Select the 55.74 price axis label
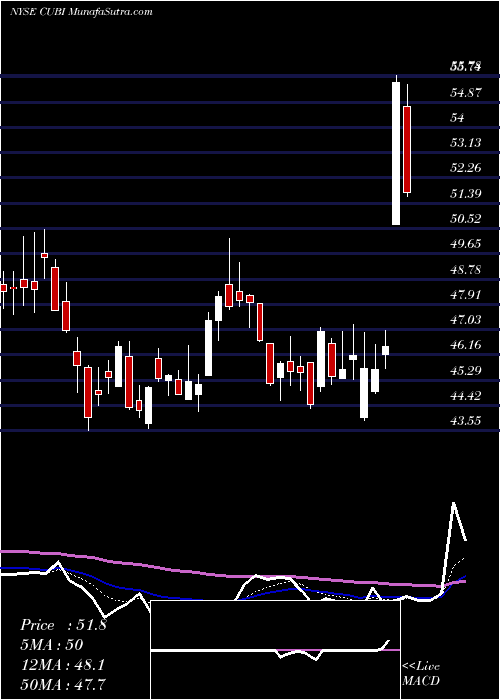 click(466, 67)
